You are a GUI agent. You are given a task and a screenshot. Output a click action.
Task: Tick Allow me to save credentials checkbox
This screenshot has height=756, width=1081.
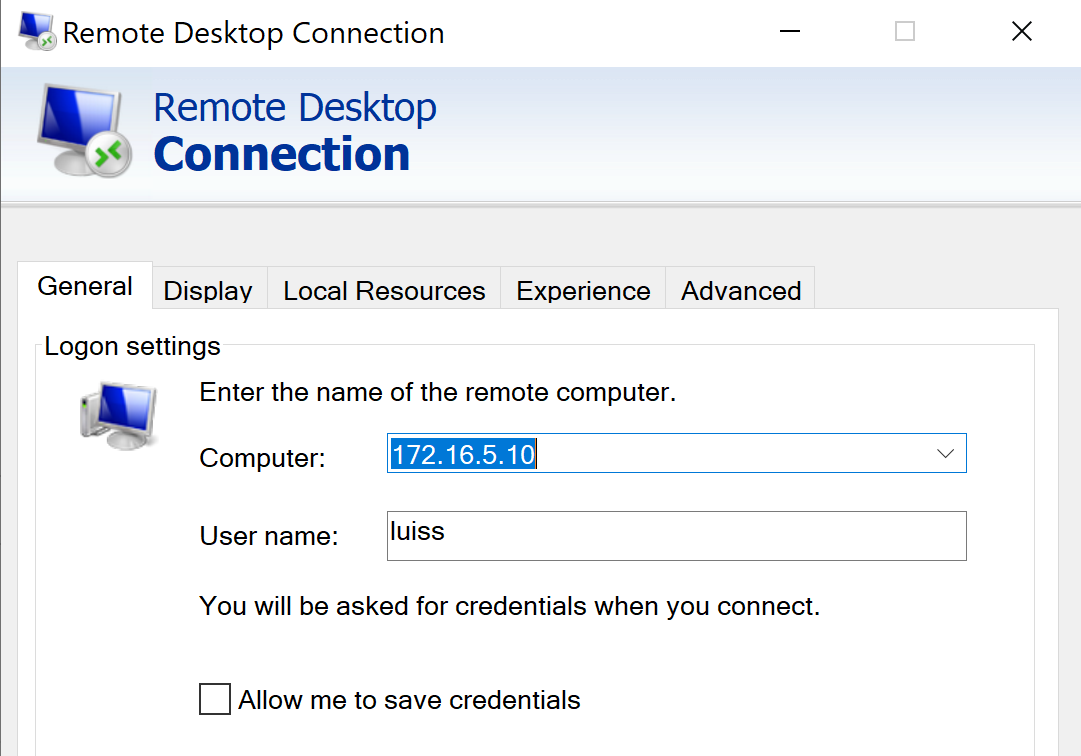tap(215, 699)
